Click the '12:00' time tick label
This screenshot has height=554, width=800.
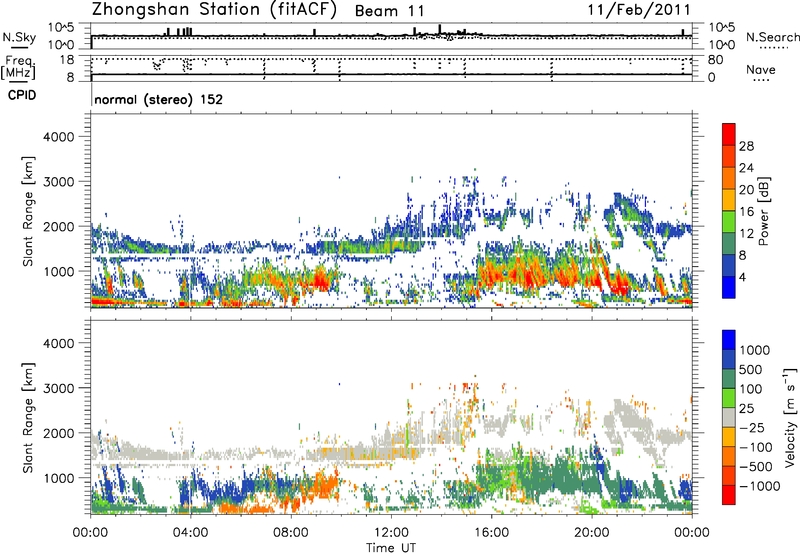point(391,533)
